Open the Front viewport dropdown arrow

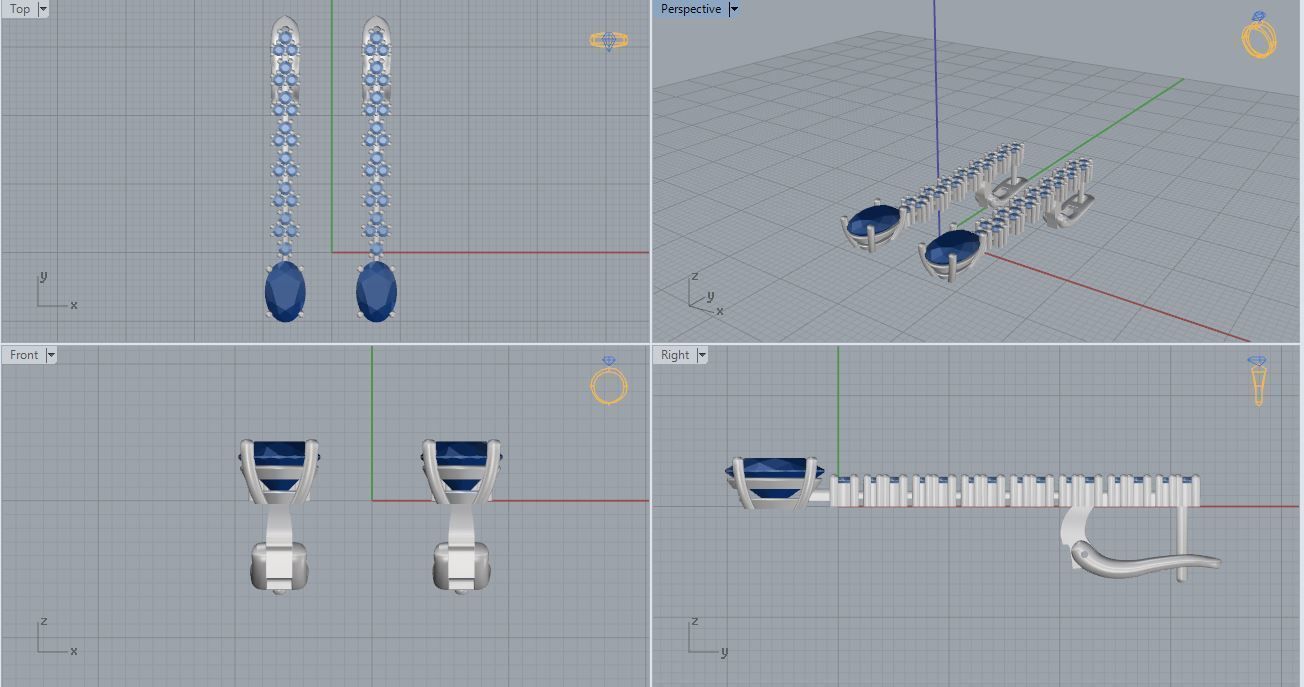tap(51, 355)
